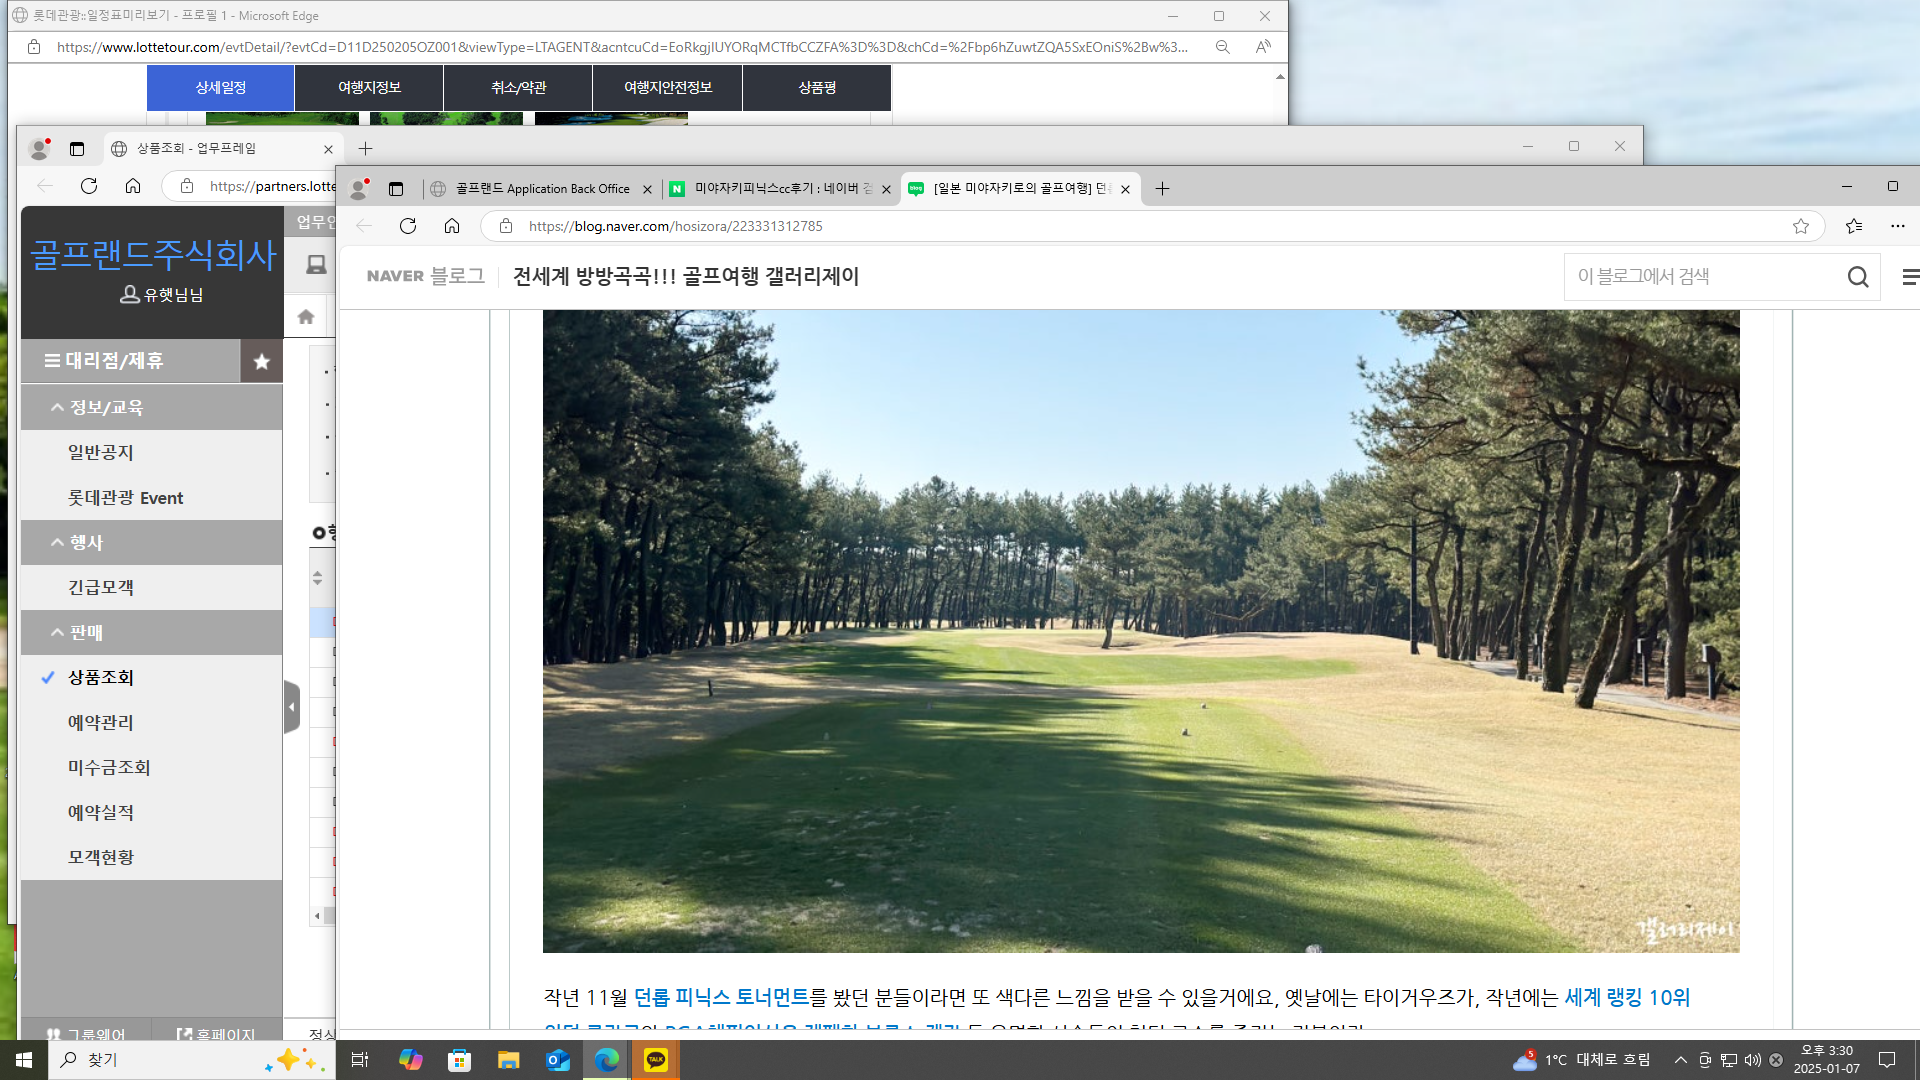Screen dimensions: 1920x1080
Task: Select 상품평 tab in Lottetour window
Action: coord(817,88)
